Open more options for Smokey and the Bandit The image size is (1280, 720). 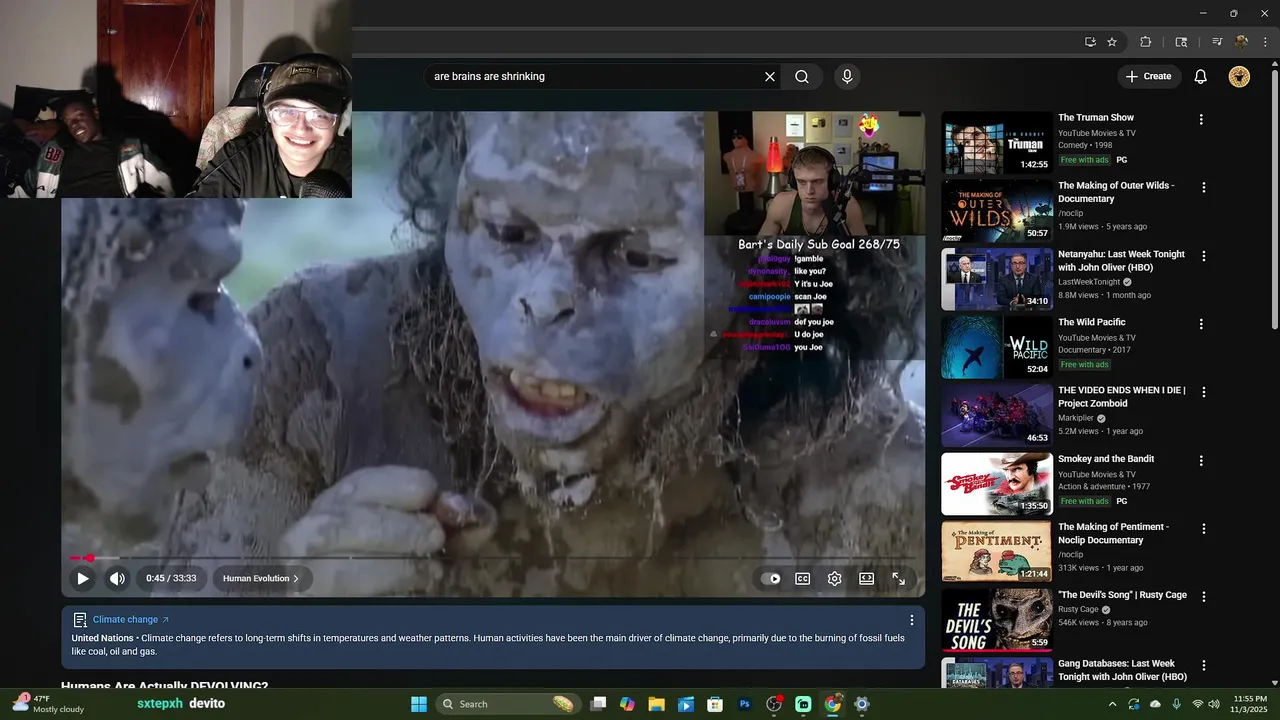pos(1201,461)
